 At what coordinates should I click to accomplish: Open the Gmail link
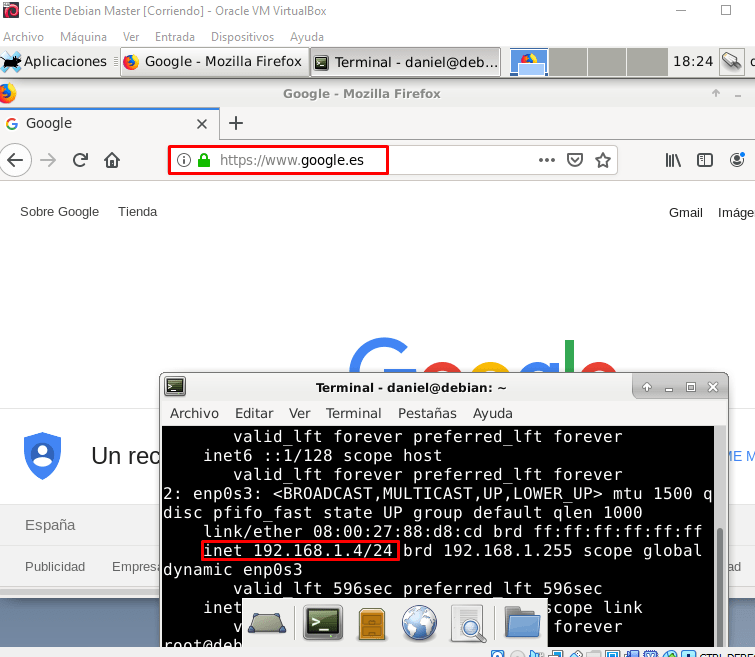click(686, 212)
